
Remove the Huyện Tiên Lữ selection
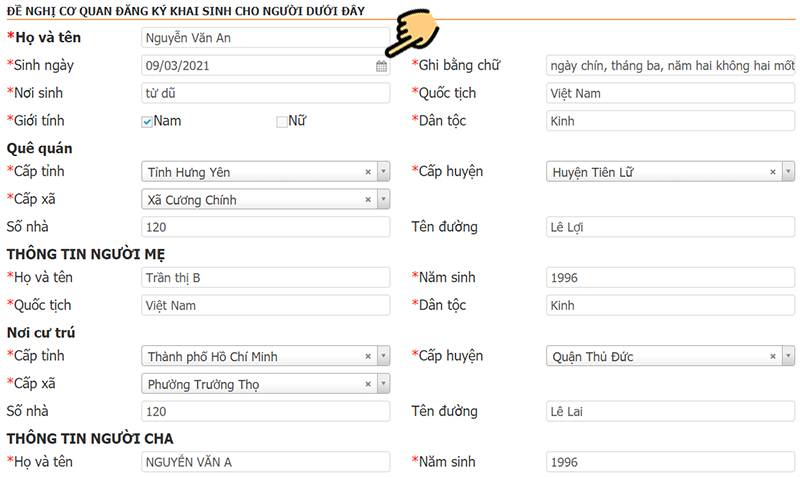pyautogui.click(x=772, y=172)
